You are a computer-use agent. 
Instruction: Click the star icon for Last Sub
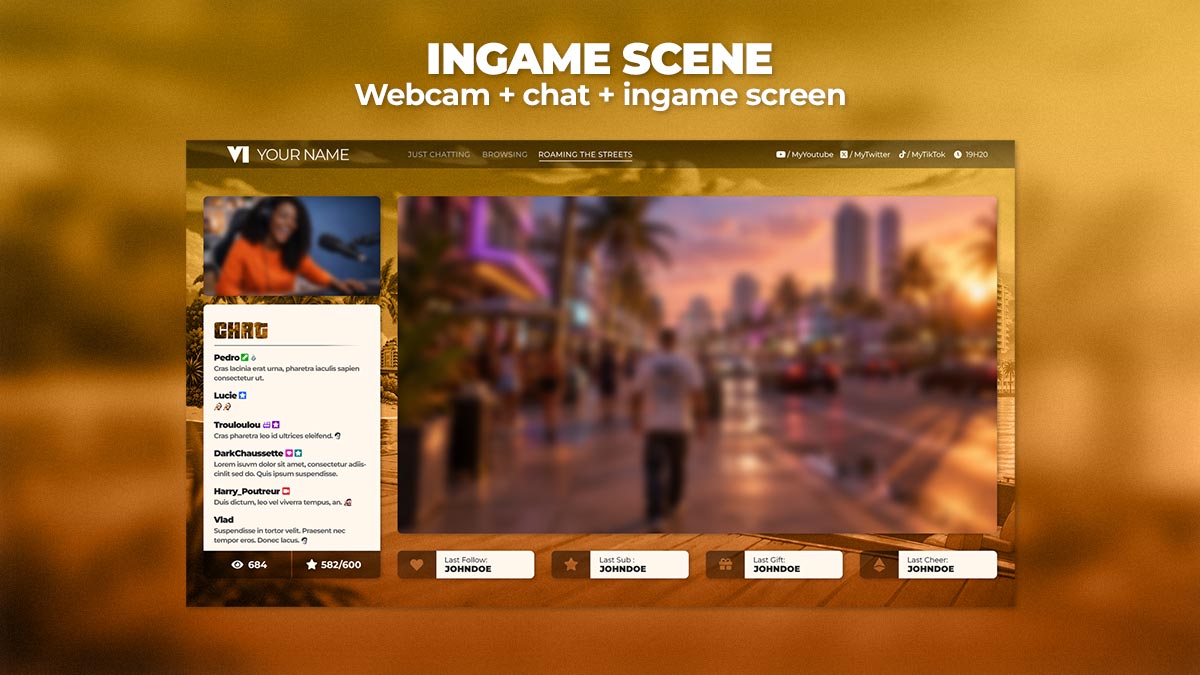[x=571, y=564]
